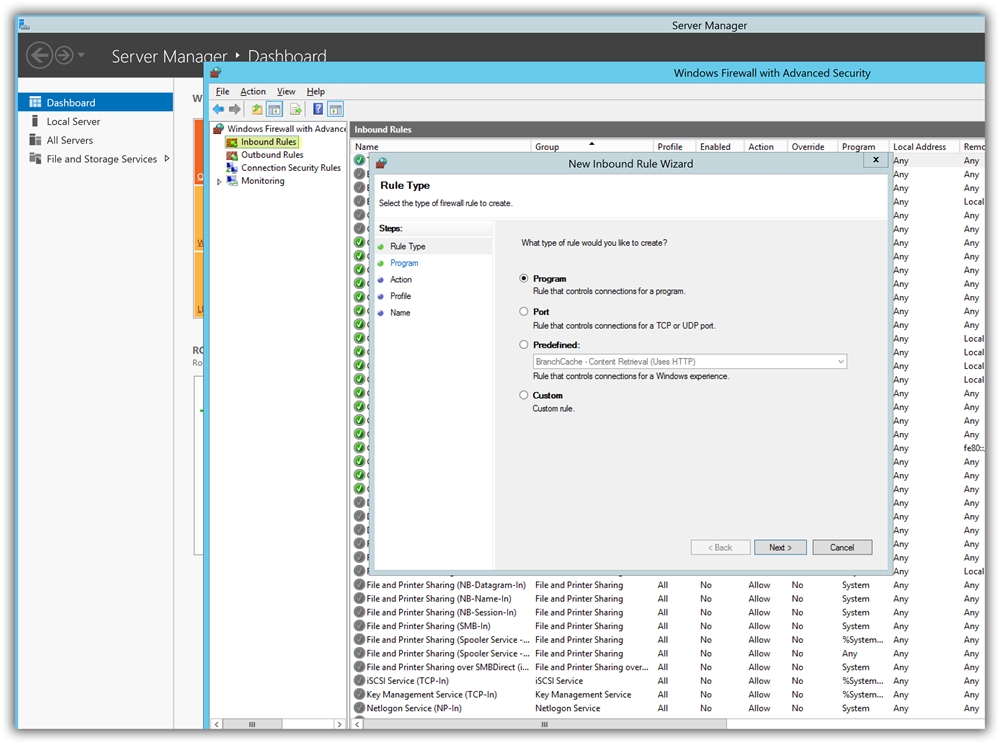Select the Dashboard icon in Server Manager sidebar
Screen dimensions: 1000x744
[x=35, y=102]
